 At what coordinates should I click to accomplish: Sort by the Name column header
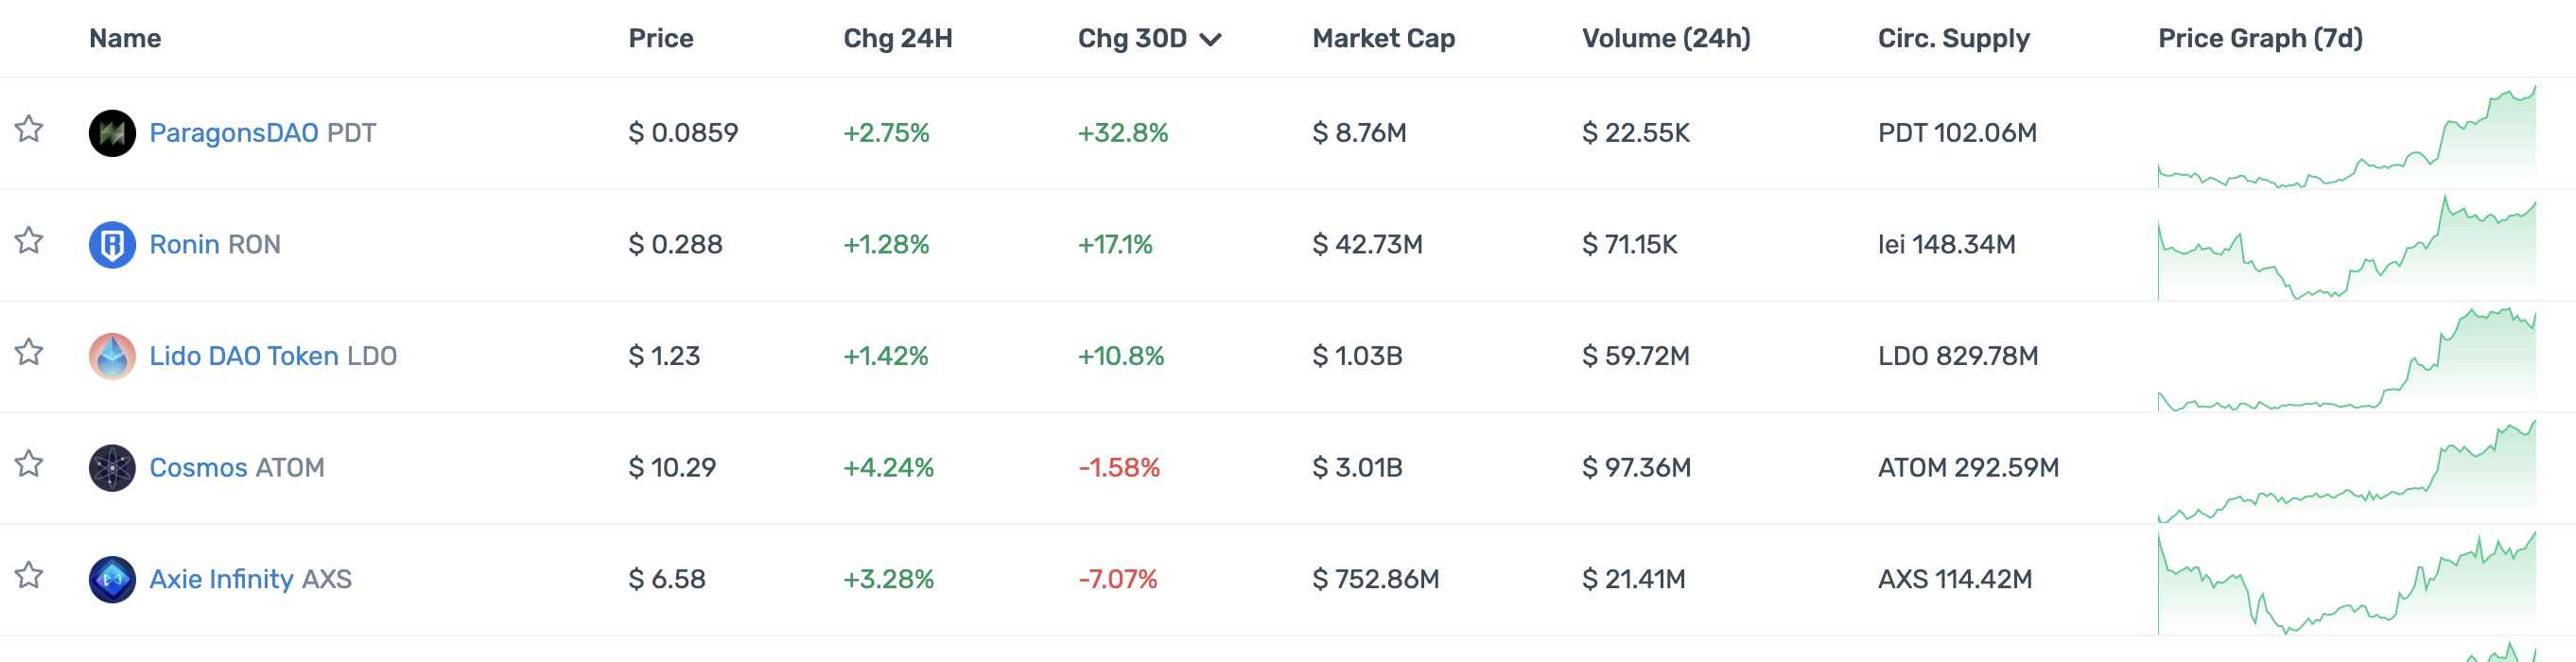tap(125, 39)
